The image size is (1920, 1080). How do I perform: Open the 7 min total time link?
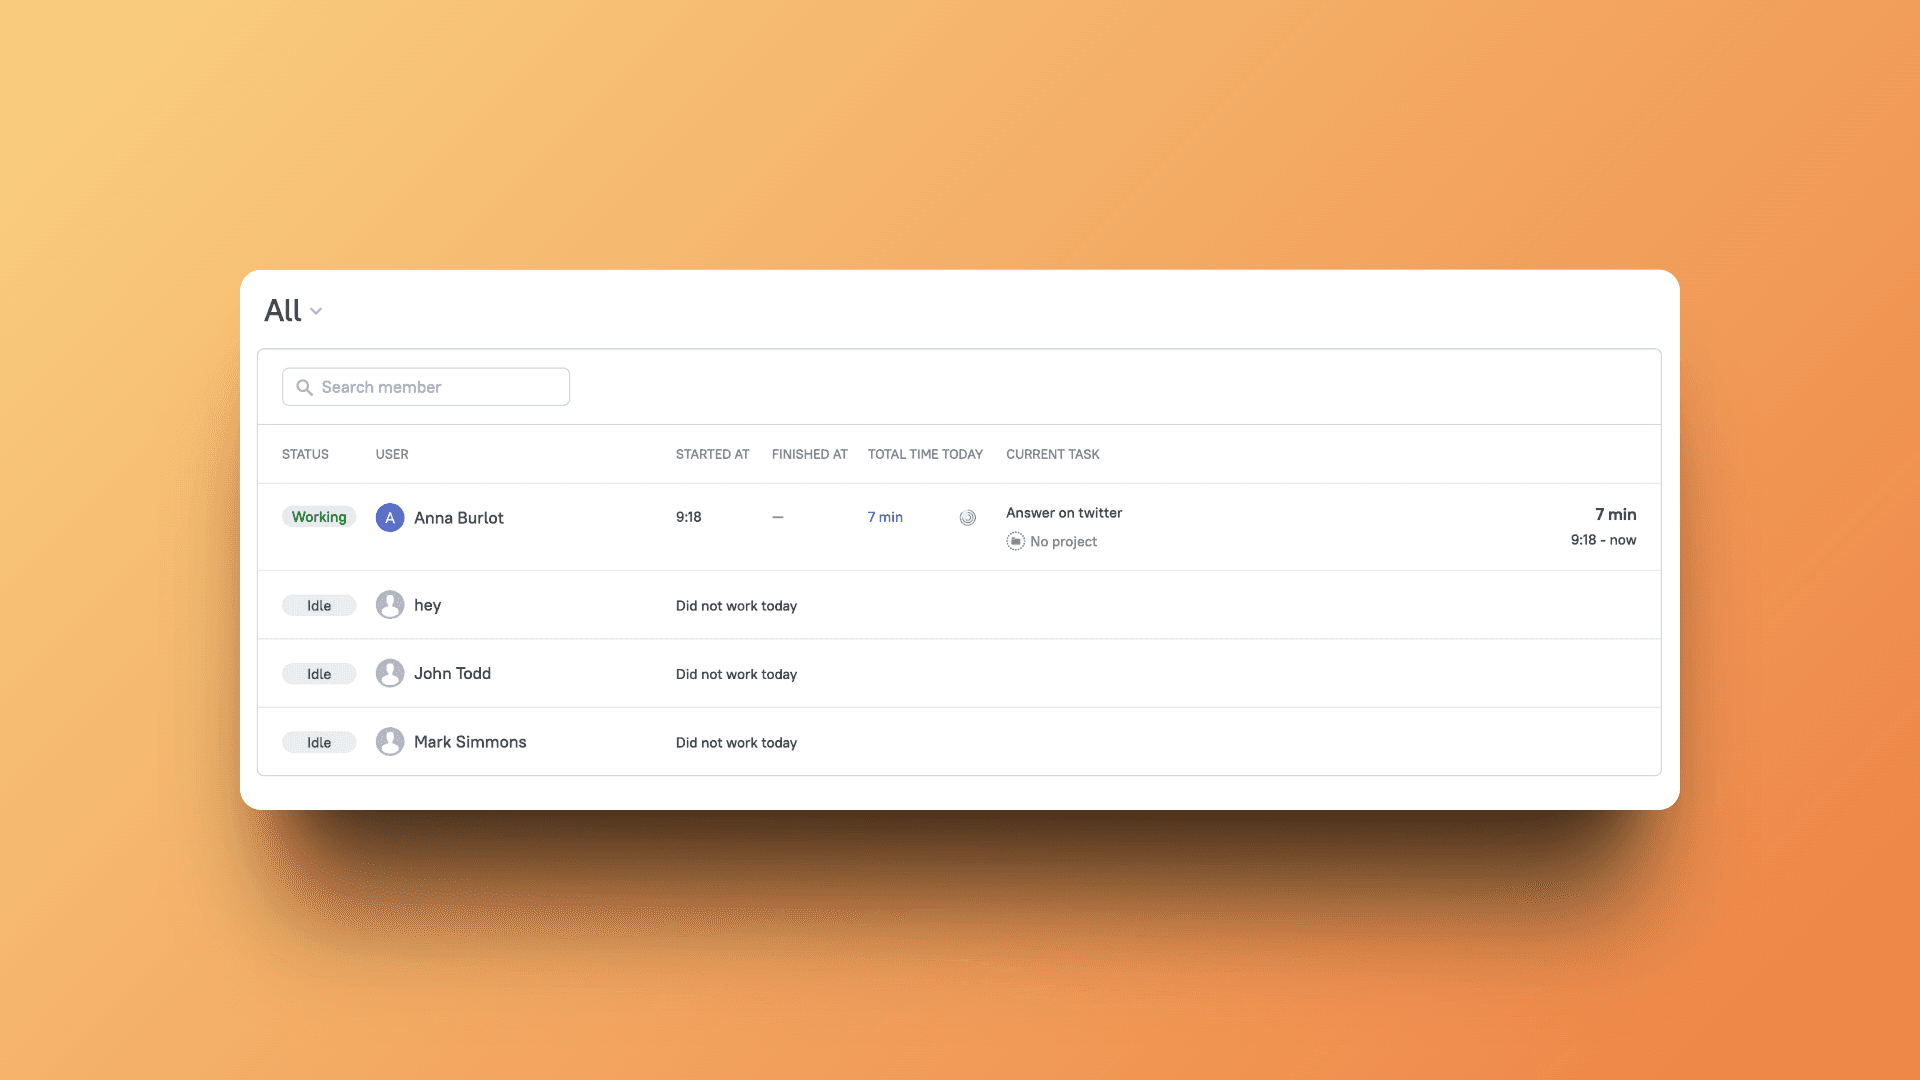coord(885,517)
